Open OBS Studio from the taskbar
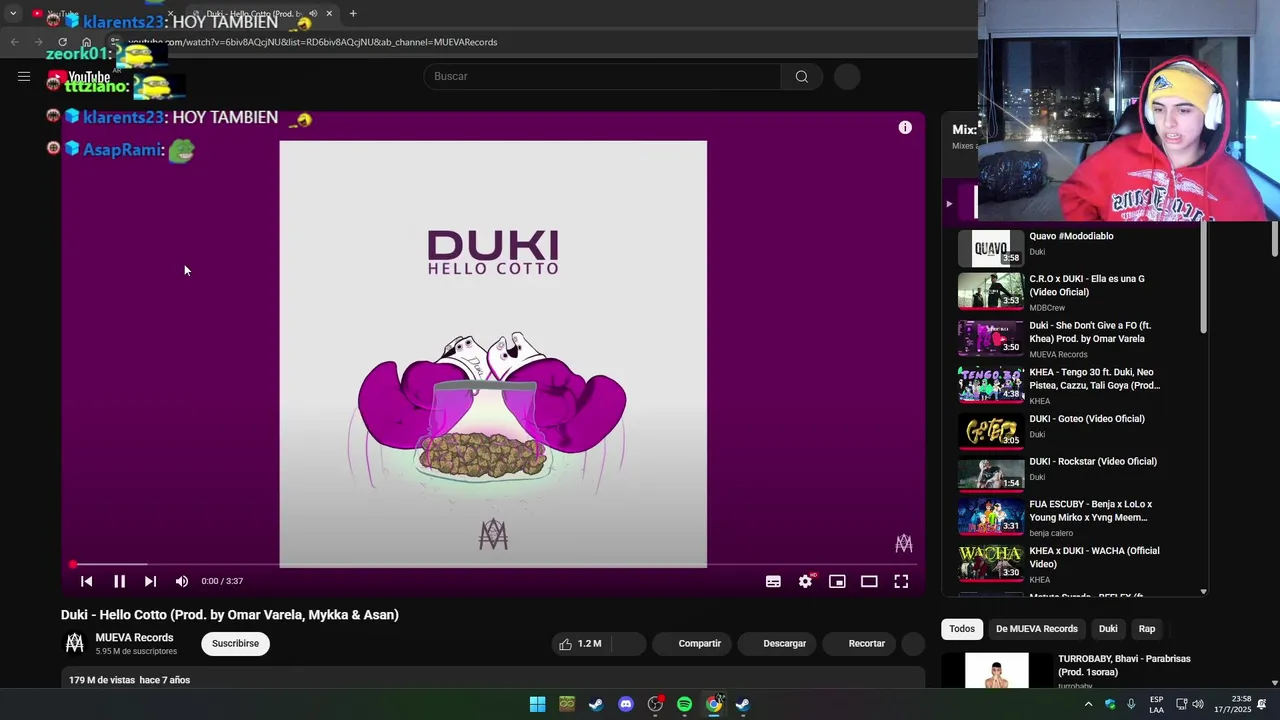 pos(655,704)
